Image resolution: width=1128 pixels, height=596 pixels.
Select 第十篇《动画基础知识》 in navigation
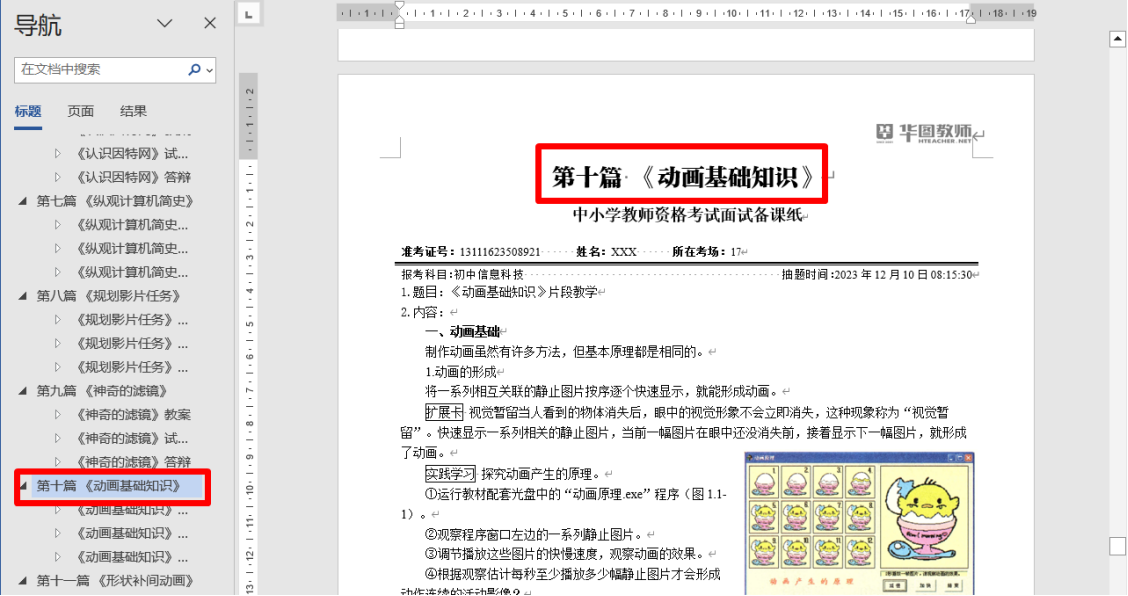tap(108, 486)
